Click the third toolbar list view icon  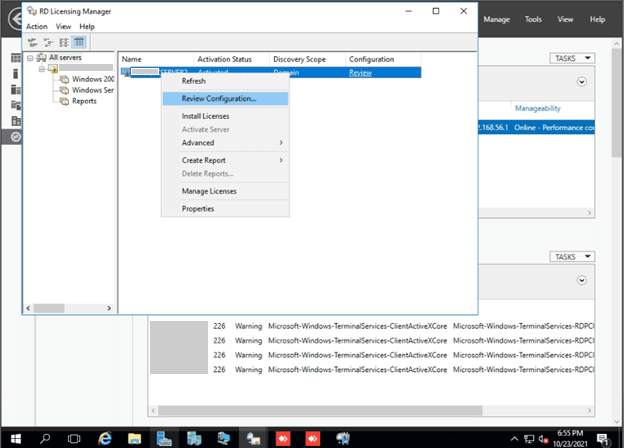64,42
